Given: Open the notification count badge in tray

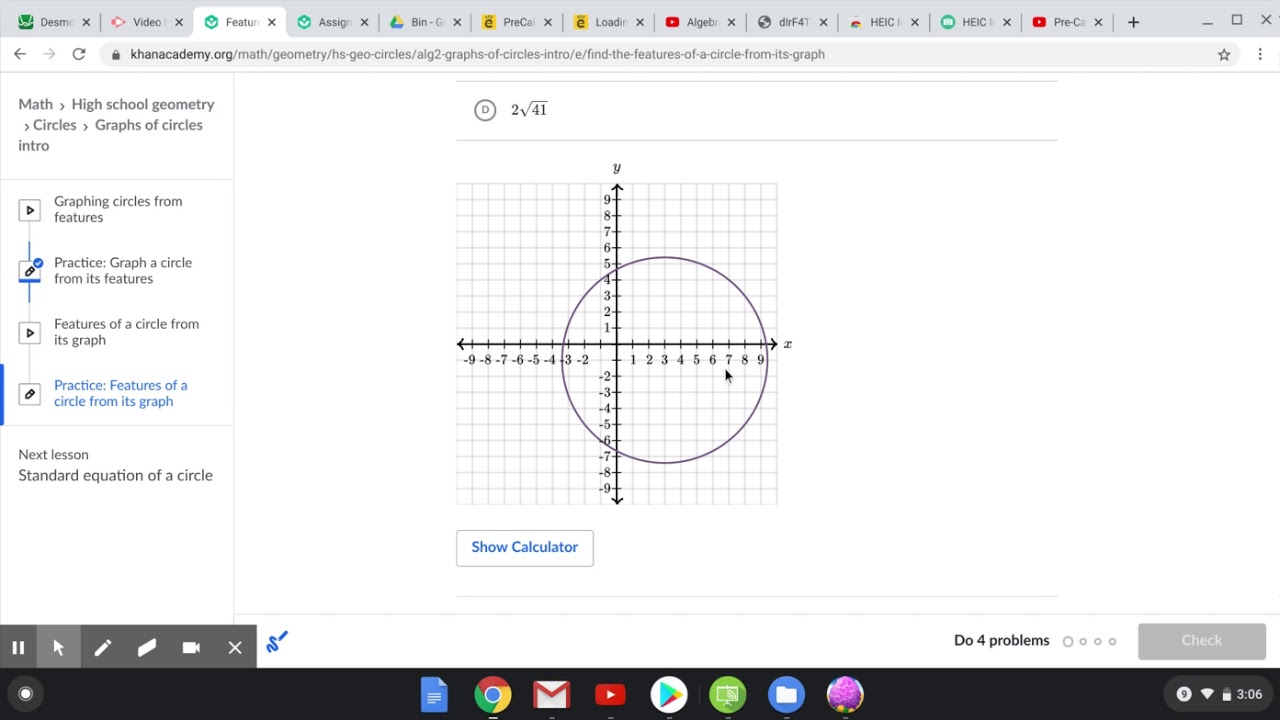Looking at the screenshot, I should [x=1184, y=694].
